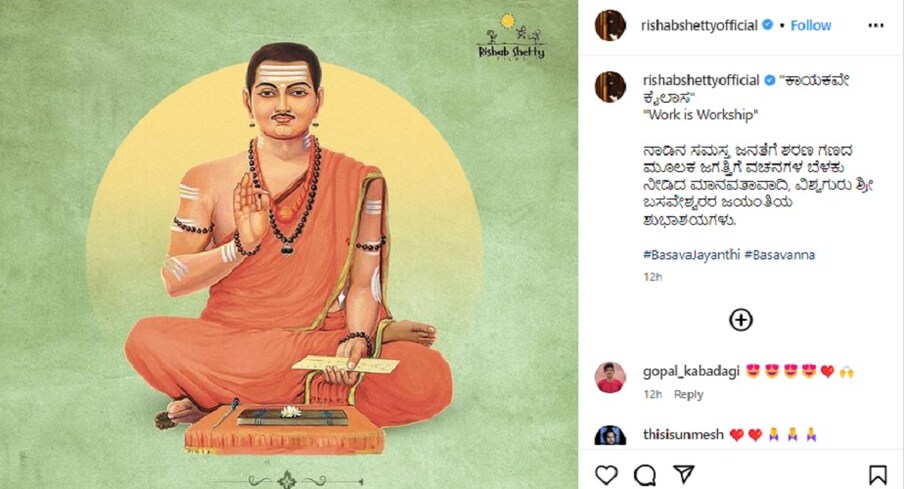
Task: Like the post with the heart icon
Action: (606, 475)
